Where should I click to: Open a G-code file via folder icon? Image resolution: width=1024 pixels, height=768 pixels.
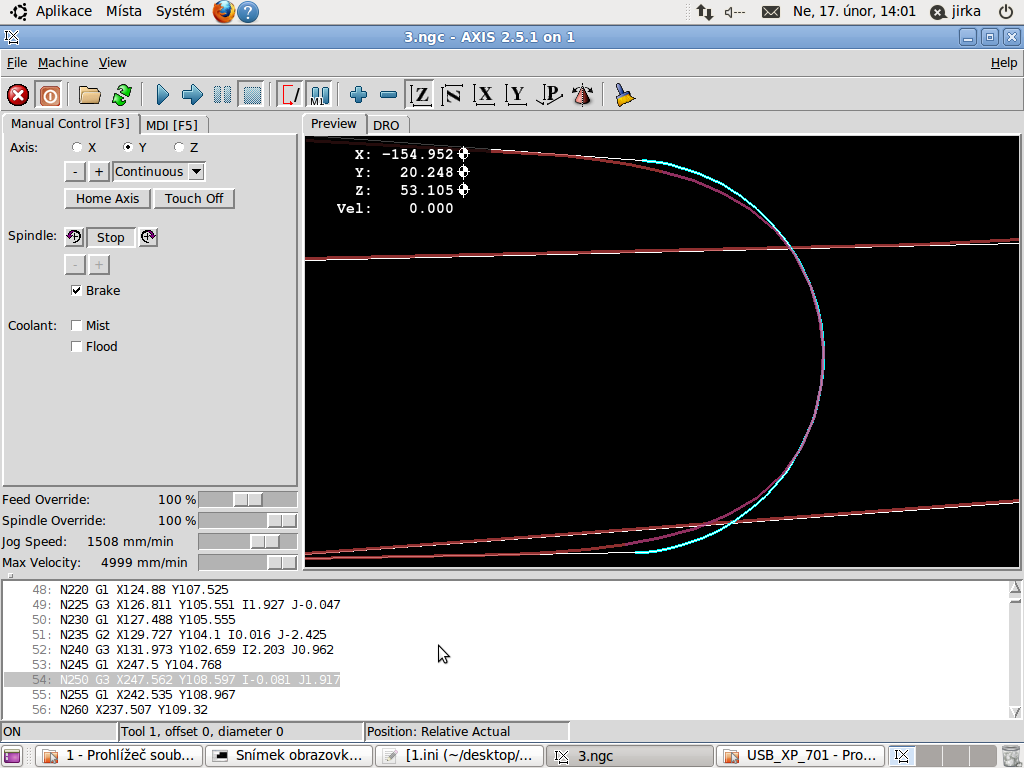point(90,95)
